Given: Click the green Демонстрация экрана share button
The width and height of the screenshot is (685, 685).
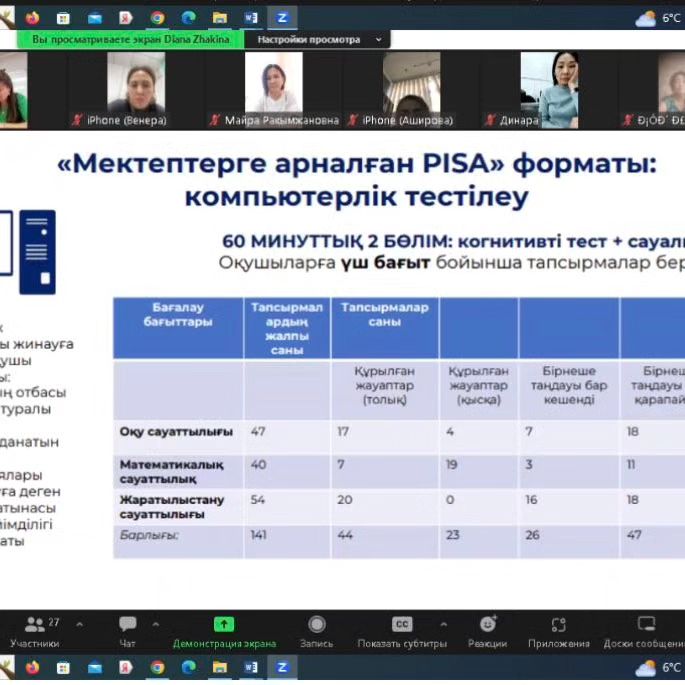Looking at the screenshot, I should coord(224,631).
